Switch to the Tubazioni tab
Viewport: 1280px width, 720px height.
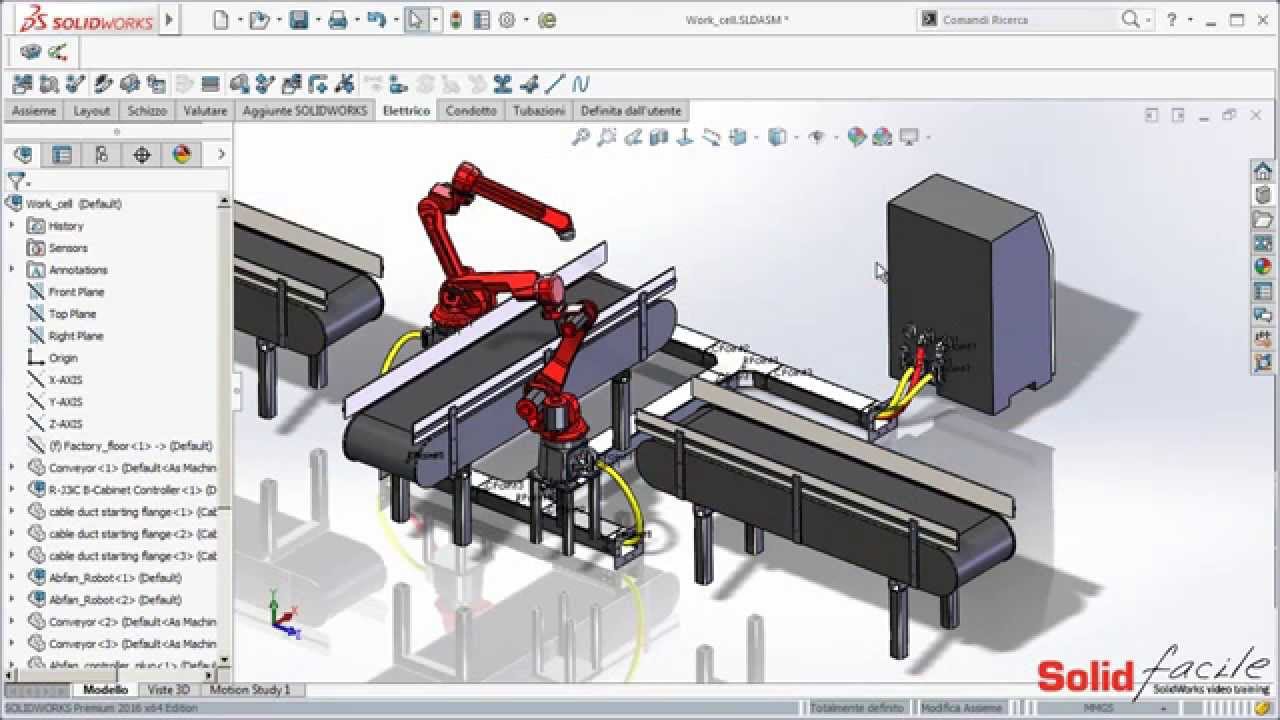coord(539,111)
